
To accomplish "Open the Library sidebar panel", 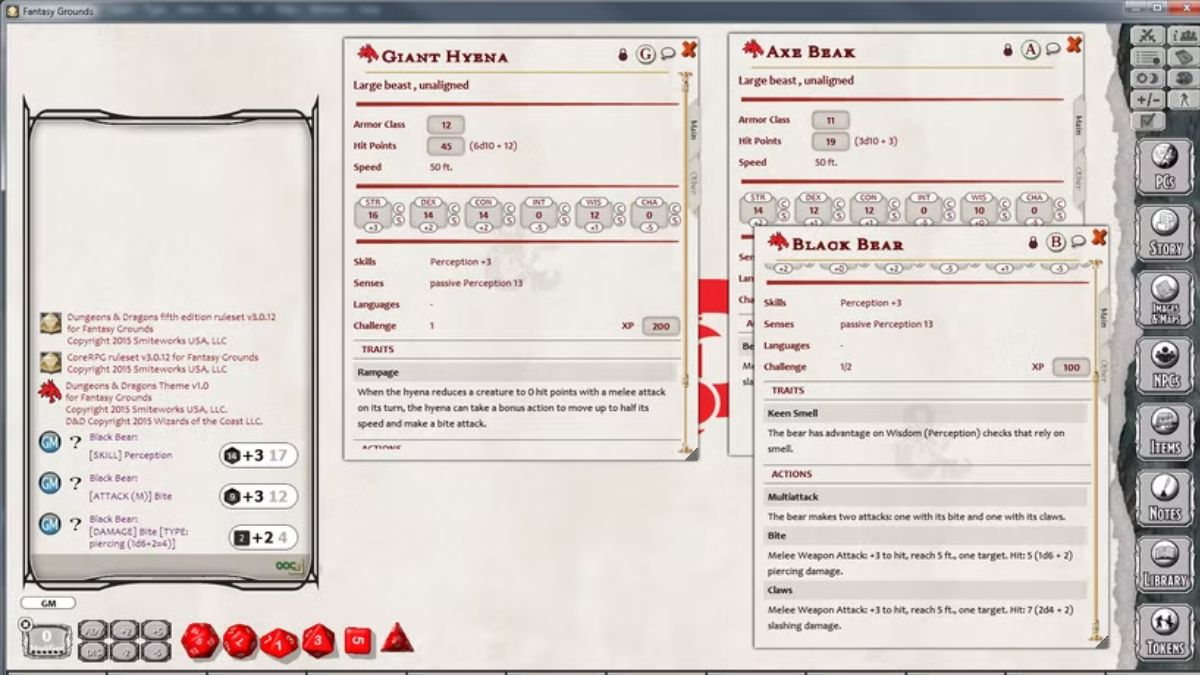I will coord(1164,563).
